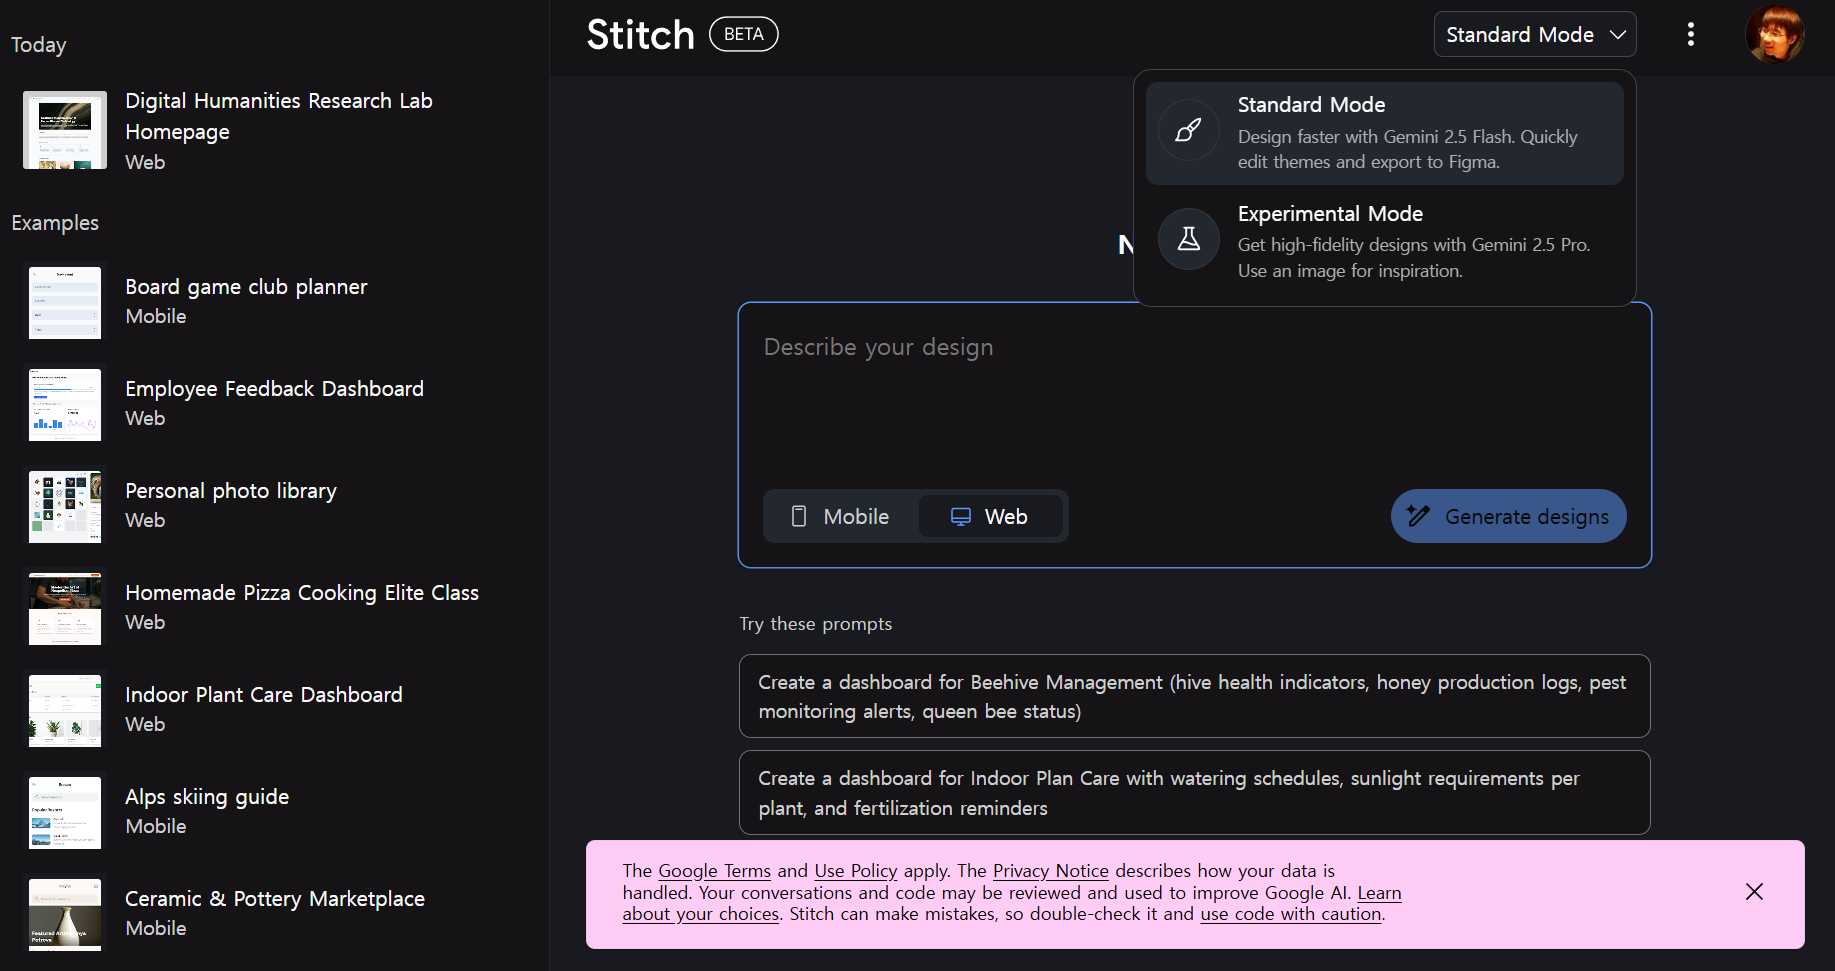Switch the platform toggle to Mobile
This screenshot has width=1835, height=971.
840,516
